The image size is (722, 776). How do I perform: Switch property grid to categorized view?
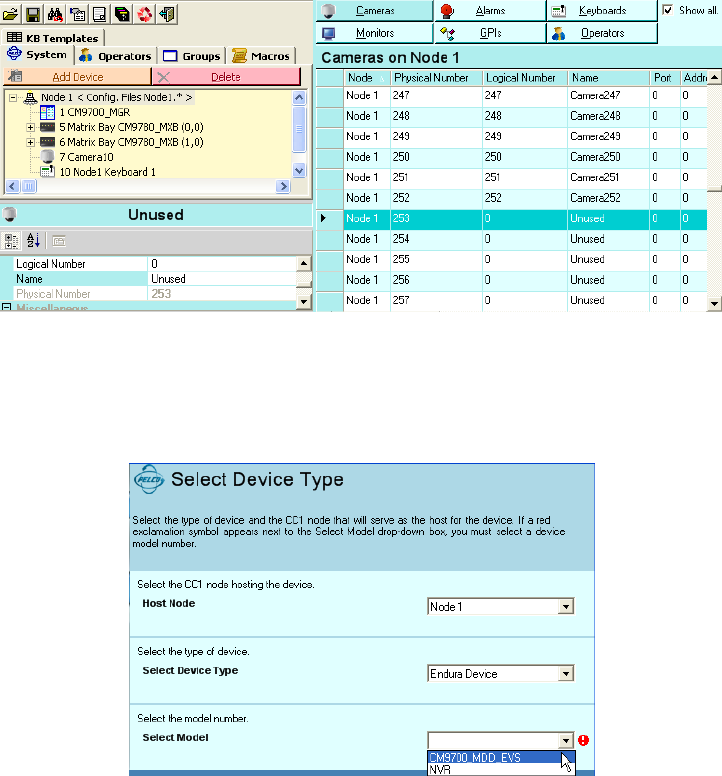tap(12, 241)
